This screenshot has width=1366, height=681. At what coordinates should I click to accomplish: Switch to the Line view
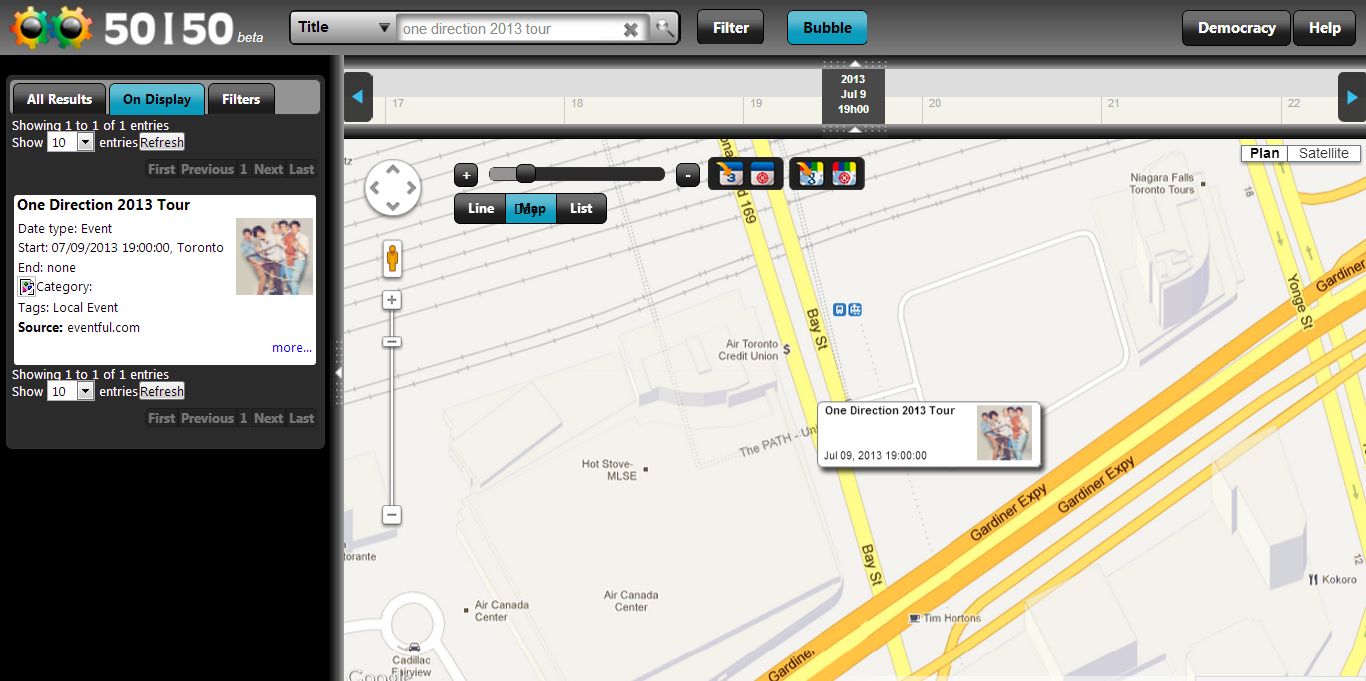pos(481,208)
